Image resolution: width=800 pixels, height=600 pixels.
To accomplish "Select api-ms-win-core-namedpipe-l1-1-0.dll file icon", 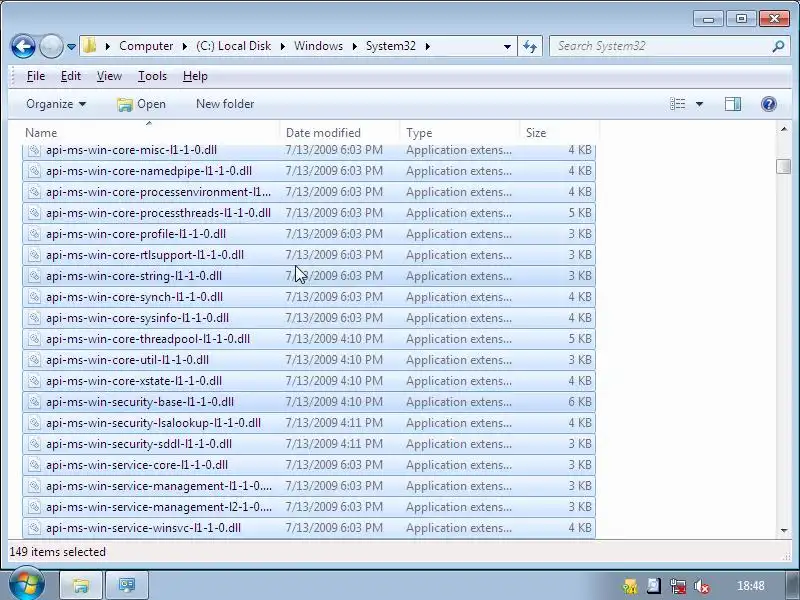I will click(34, 171).
